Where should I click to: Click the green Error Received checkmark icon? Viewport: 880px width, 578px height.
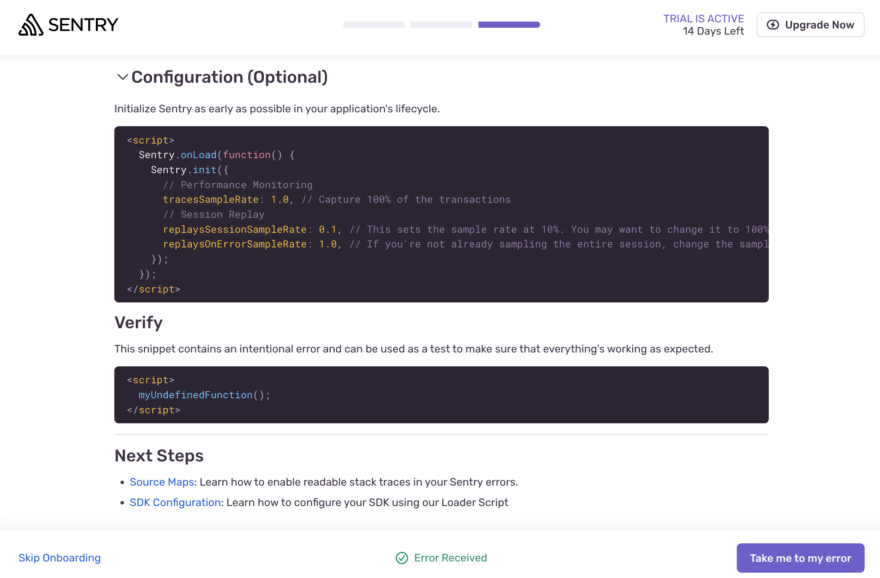point(401,558)
